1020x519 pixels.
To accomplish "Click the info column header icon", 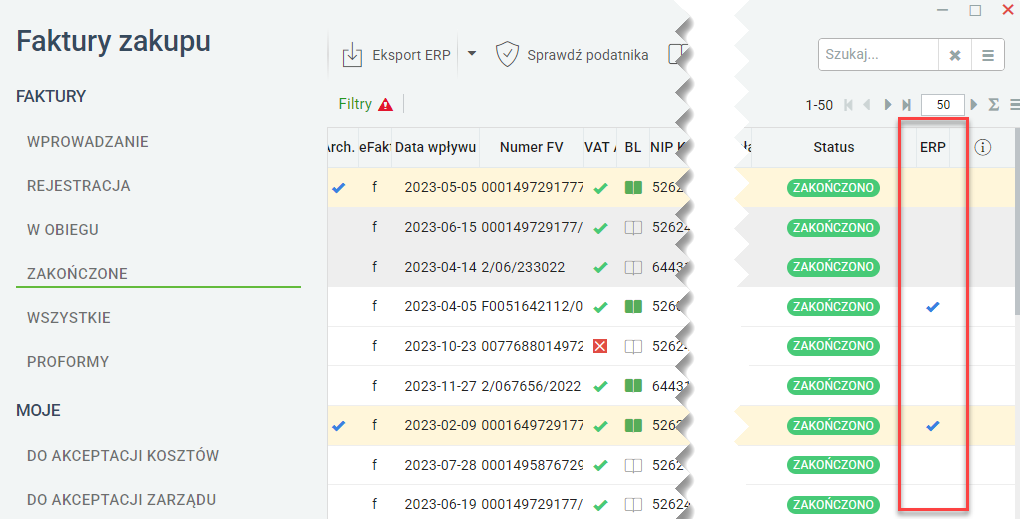I will [982, 148].
